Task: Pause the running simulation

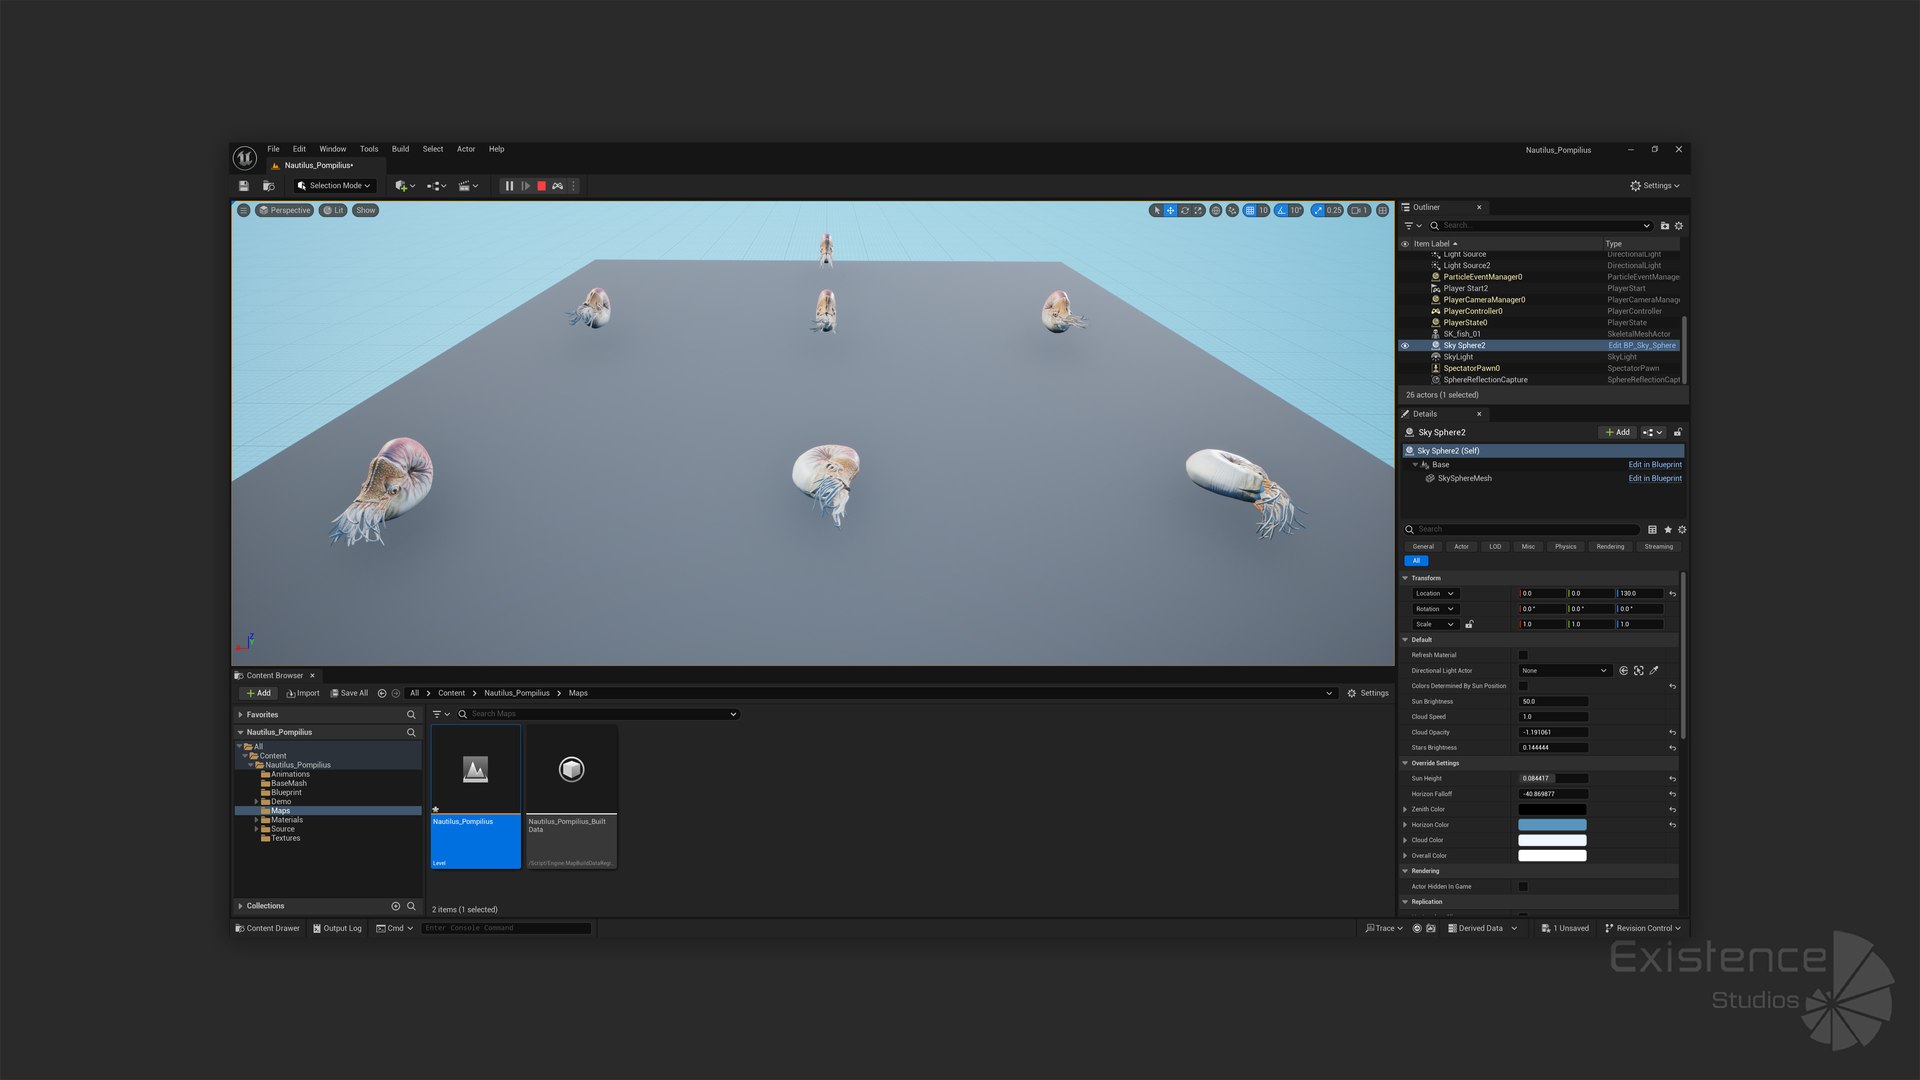Action: [x=509, y=186]
